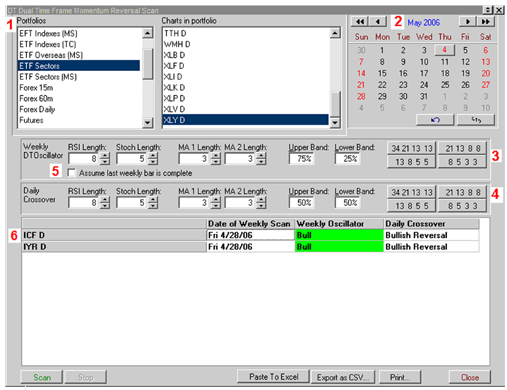Select XLB D chart
Screen dimensions: 507x390
point(246,55)
